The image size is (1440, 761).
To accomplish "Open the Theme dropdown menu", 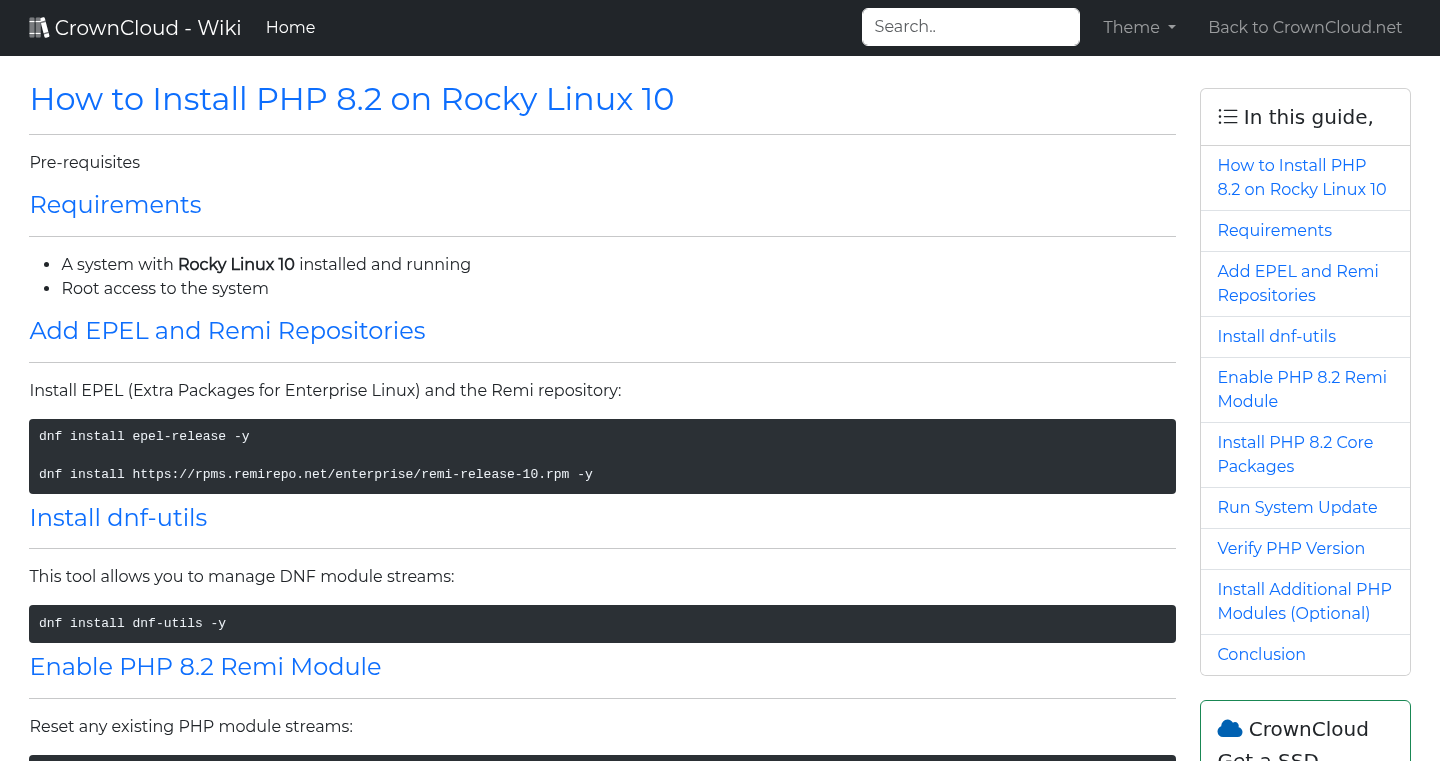I will click(x=1139, y=28).
